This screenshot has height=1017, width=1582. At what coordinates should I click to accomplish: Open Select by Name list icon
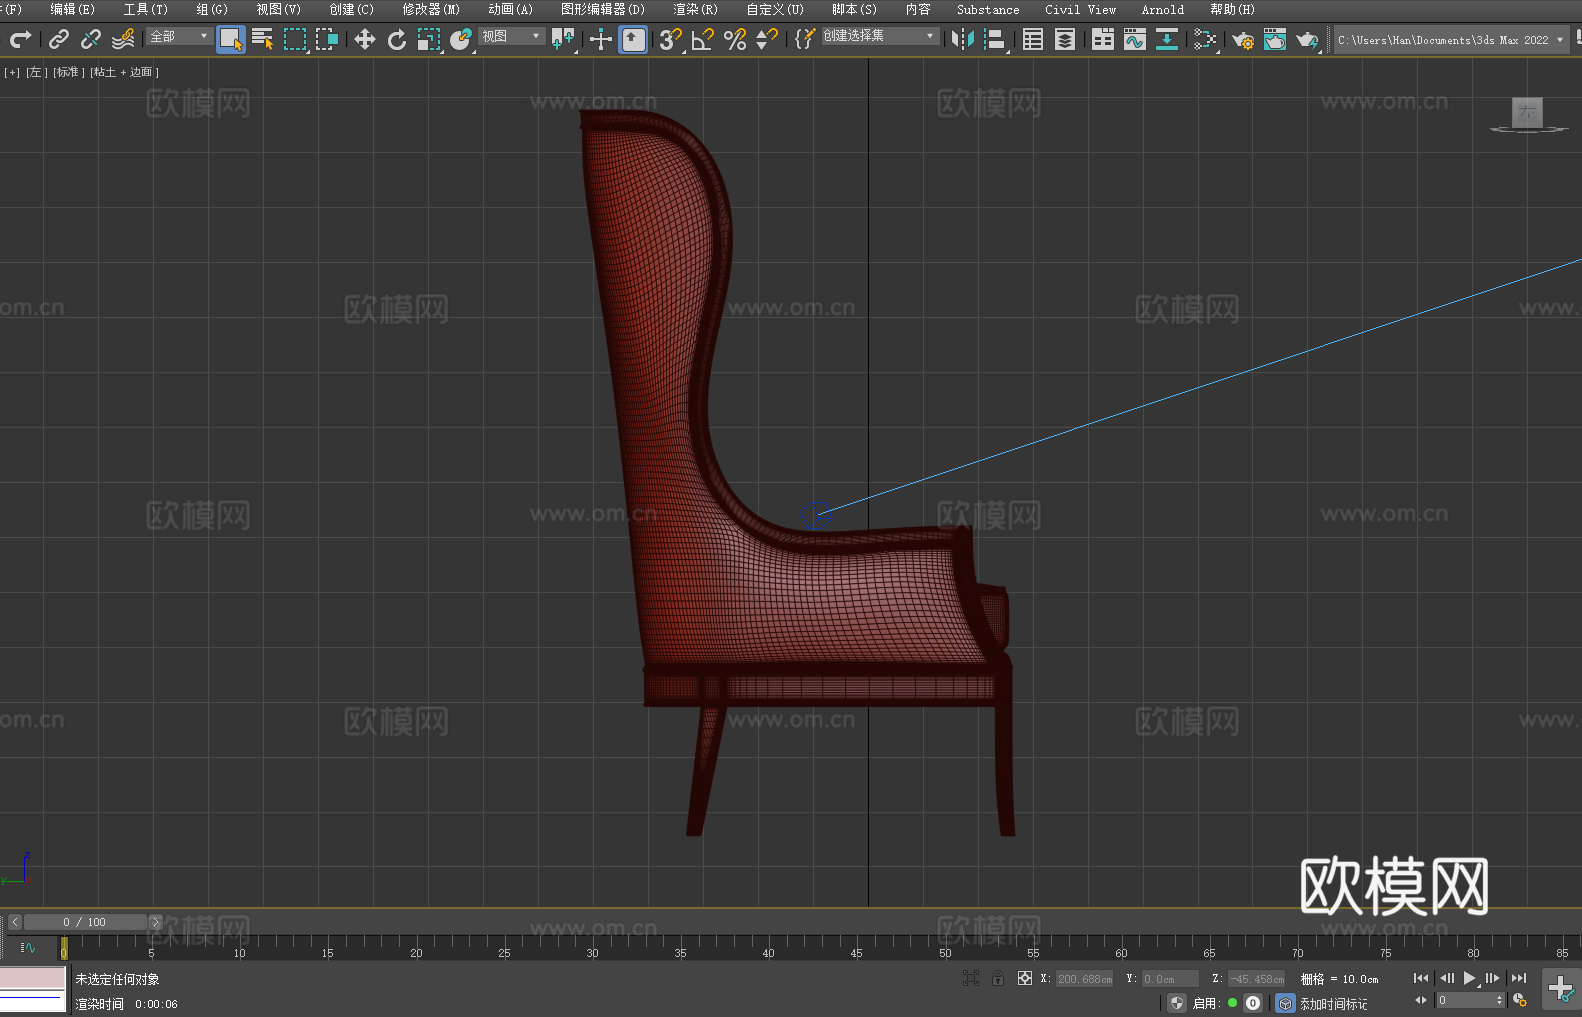point(263,39)
